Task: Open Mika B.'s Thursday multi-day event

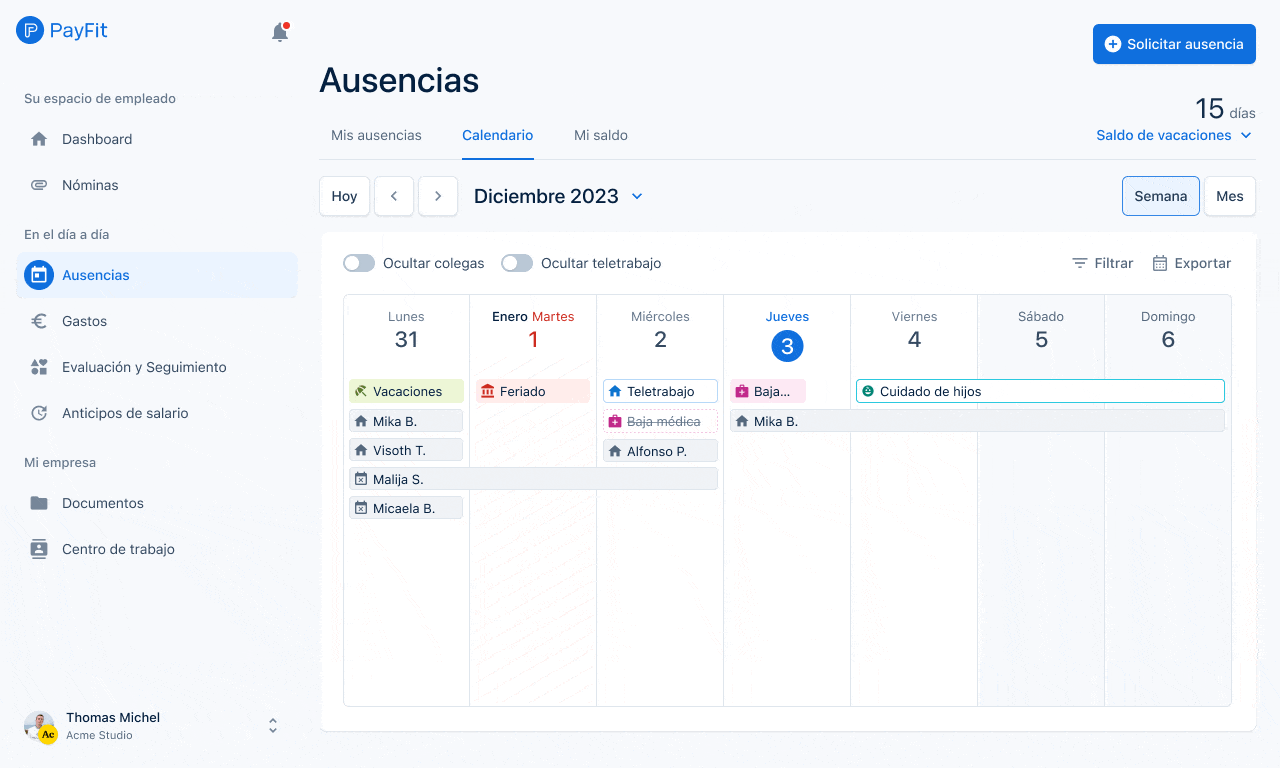Action: [x=977, y=421]
